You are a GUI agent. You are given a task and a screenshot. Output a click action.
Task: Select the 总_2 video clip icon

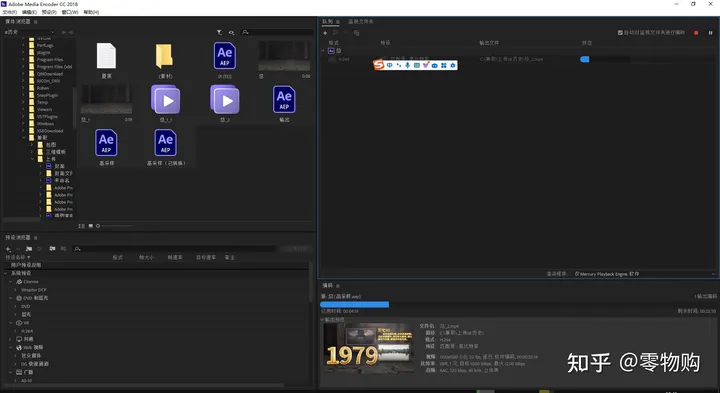pyautogui.click(x=225, y=99)
